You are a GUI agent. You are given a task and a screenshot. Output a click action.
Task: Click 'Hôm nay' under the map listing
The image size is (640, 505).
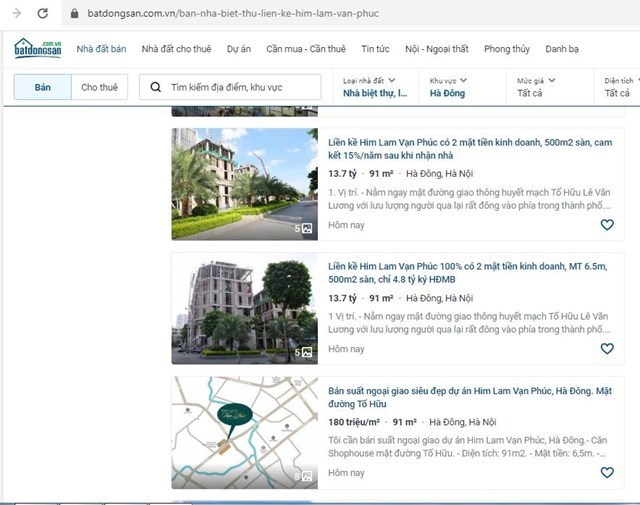point(346,473)
